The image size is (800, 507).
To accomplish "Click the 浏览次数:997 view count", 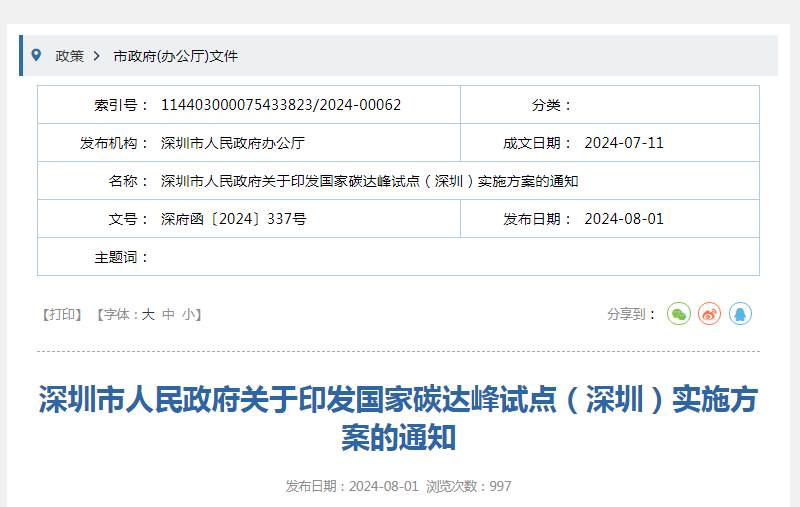I will click(468, 486).
